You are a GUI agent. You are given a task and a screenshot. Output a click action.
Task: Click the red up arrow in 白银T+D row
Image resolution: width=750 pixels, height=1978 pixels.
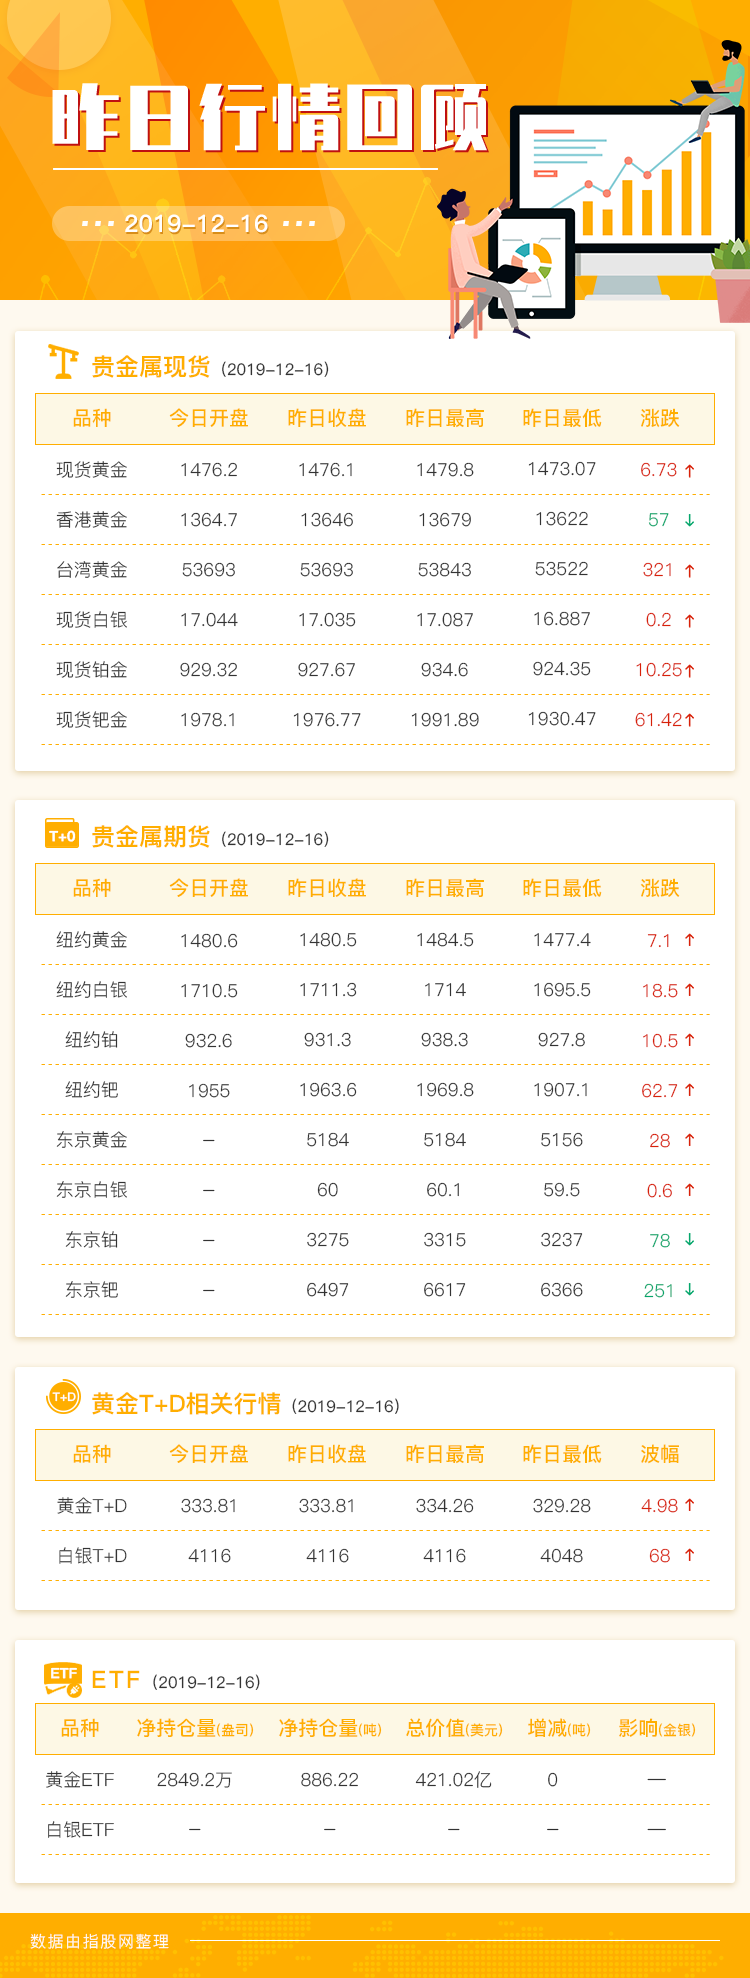[x=689, y=1556]
